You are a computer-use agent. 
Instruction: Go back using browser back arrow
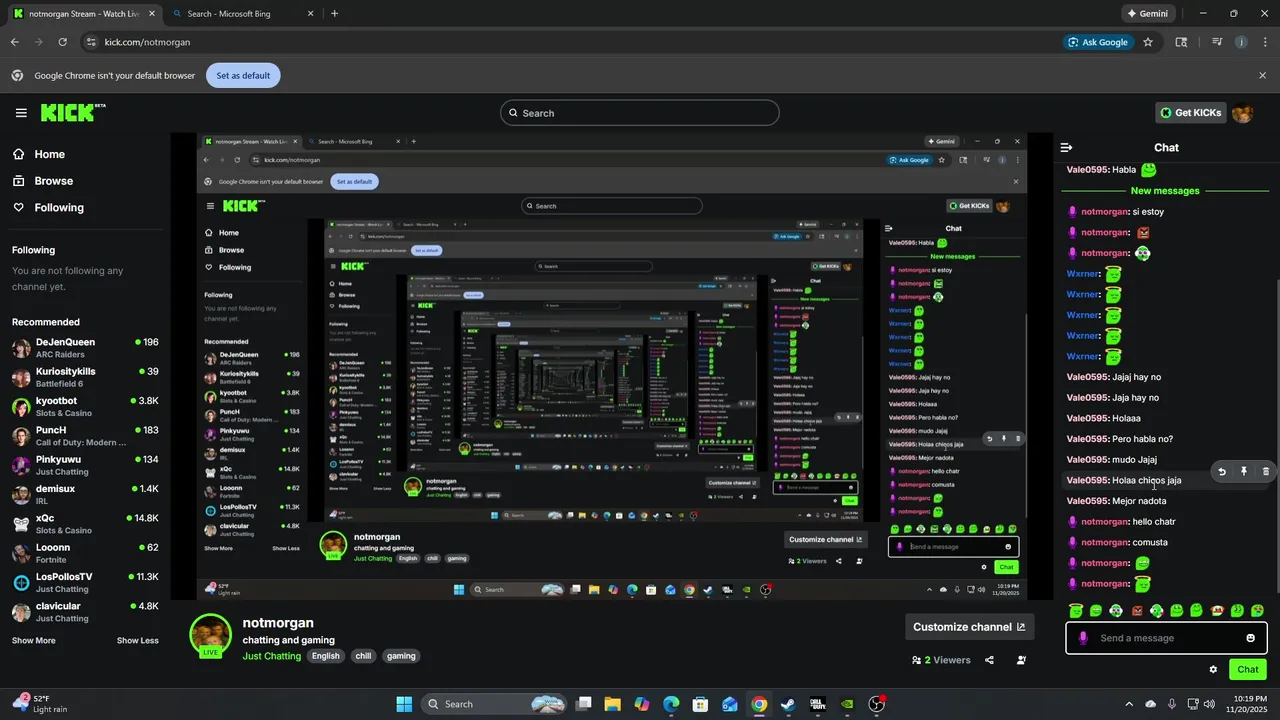14,42
